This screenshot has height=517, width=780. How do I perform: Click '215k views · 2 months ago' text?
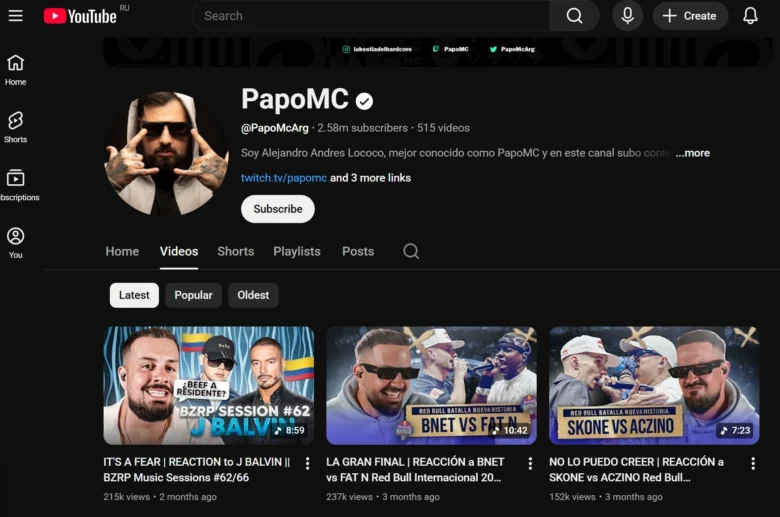point(160,497)
